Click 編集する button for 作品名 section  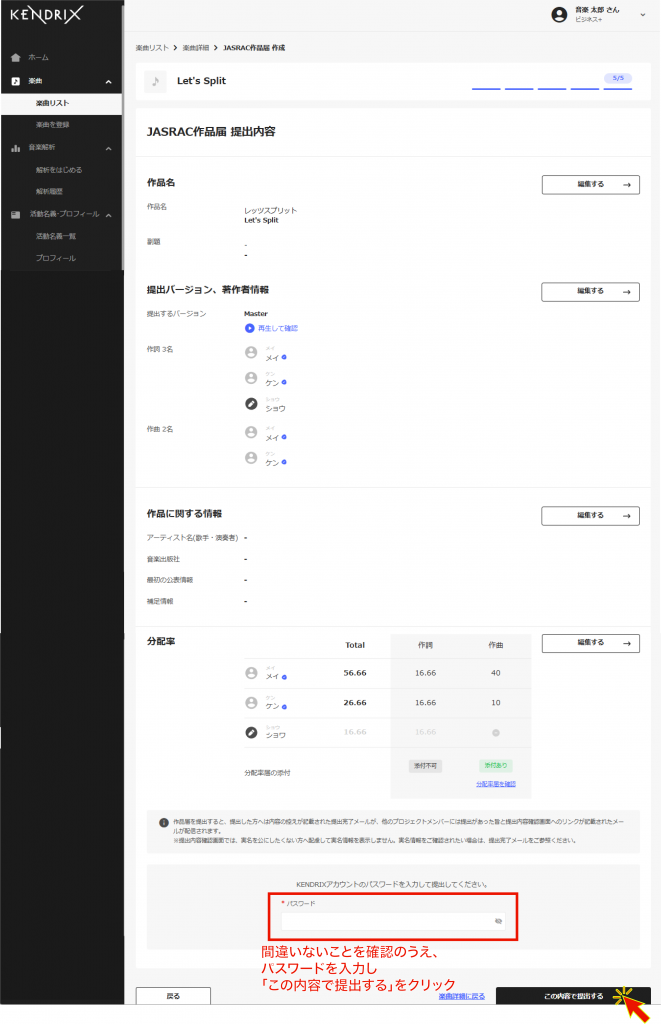pos(590,184)
